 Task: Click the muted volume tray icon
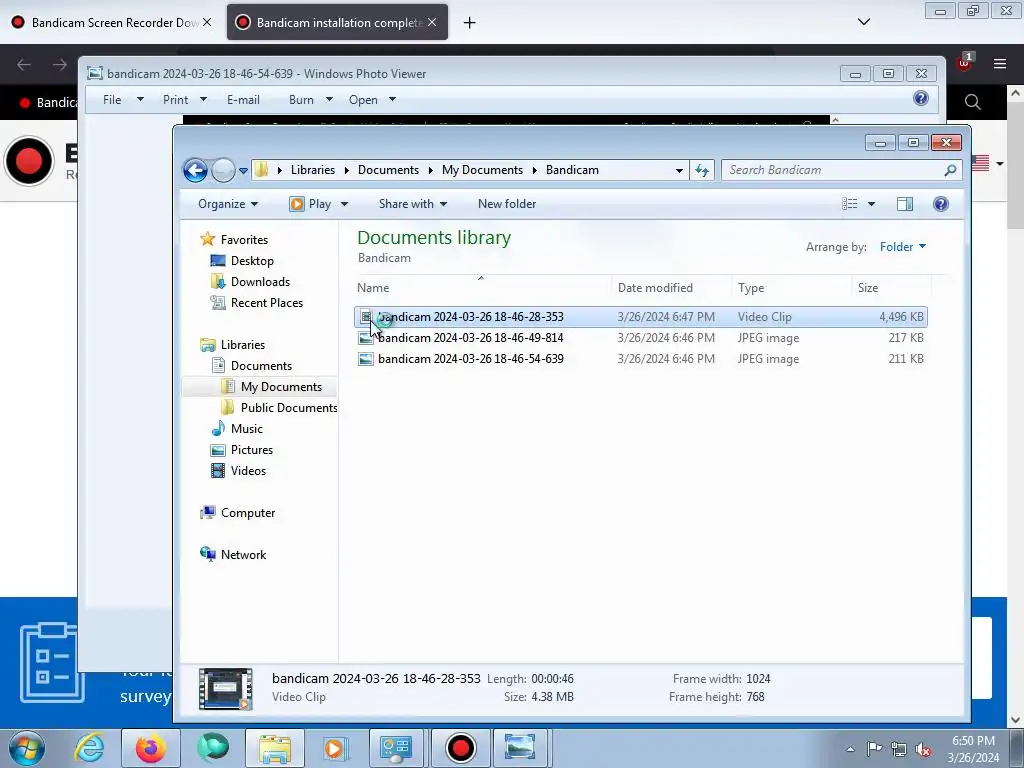tap(922, 749)
